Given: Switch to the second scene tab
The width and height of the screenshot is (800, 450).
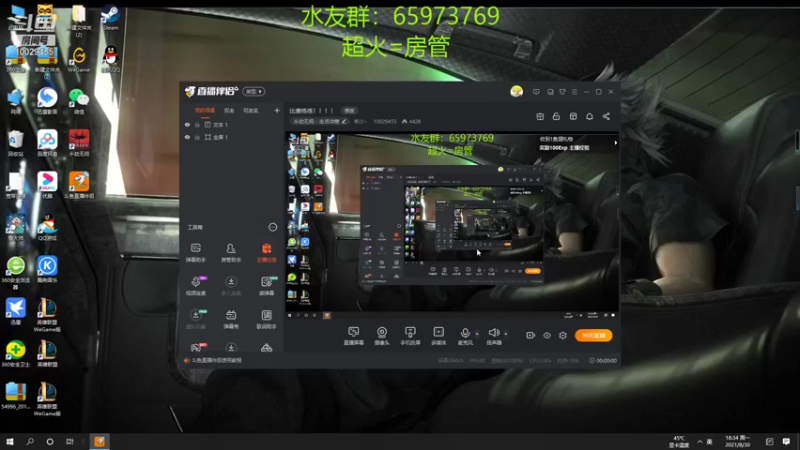Looking at the screenshot, I should pyautogui.click(x=229, y=110).
